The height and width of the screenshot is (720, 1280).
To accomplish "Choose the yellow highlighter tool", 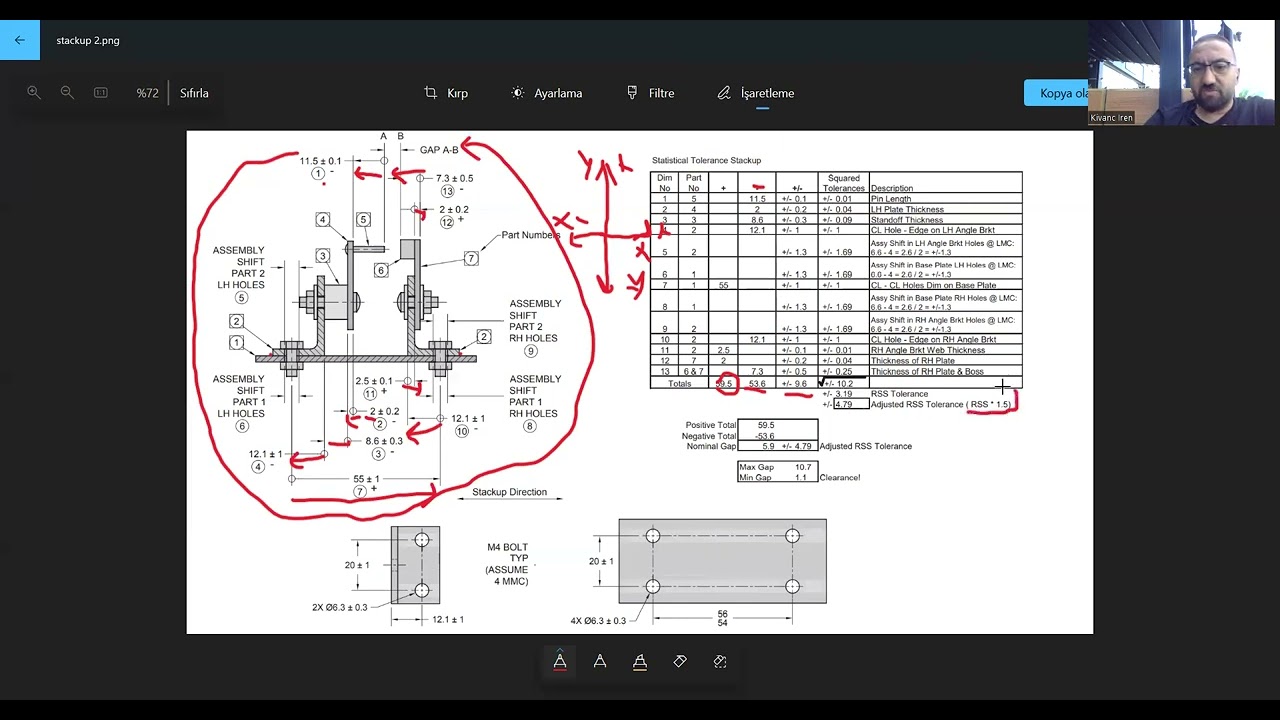I will pos(640,661).
